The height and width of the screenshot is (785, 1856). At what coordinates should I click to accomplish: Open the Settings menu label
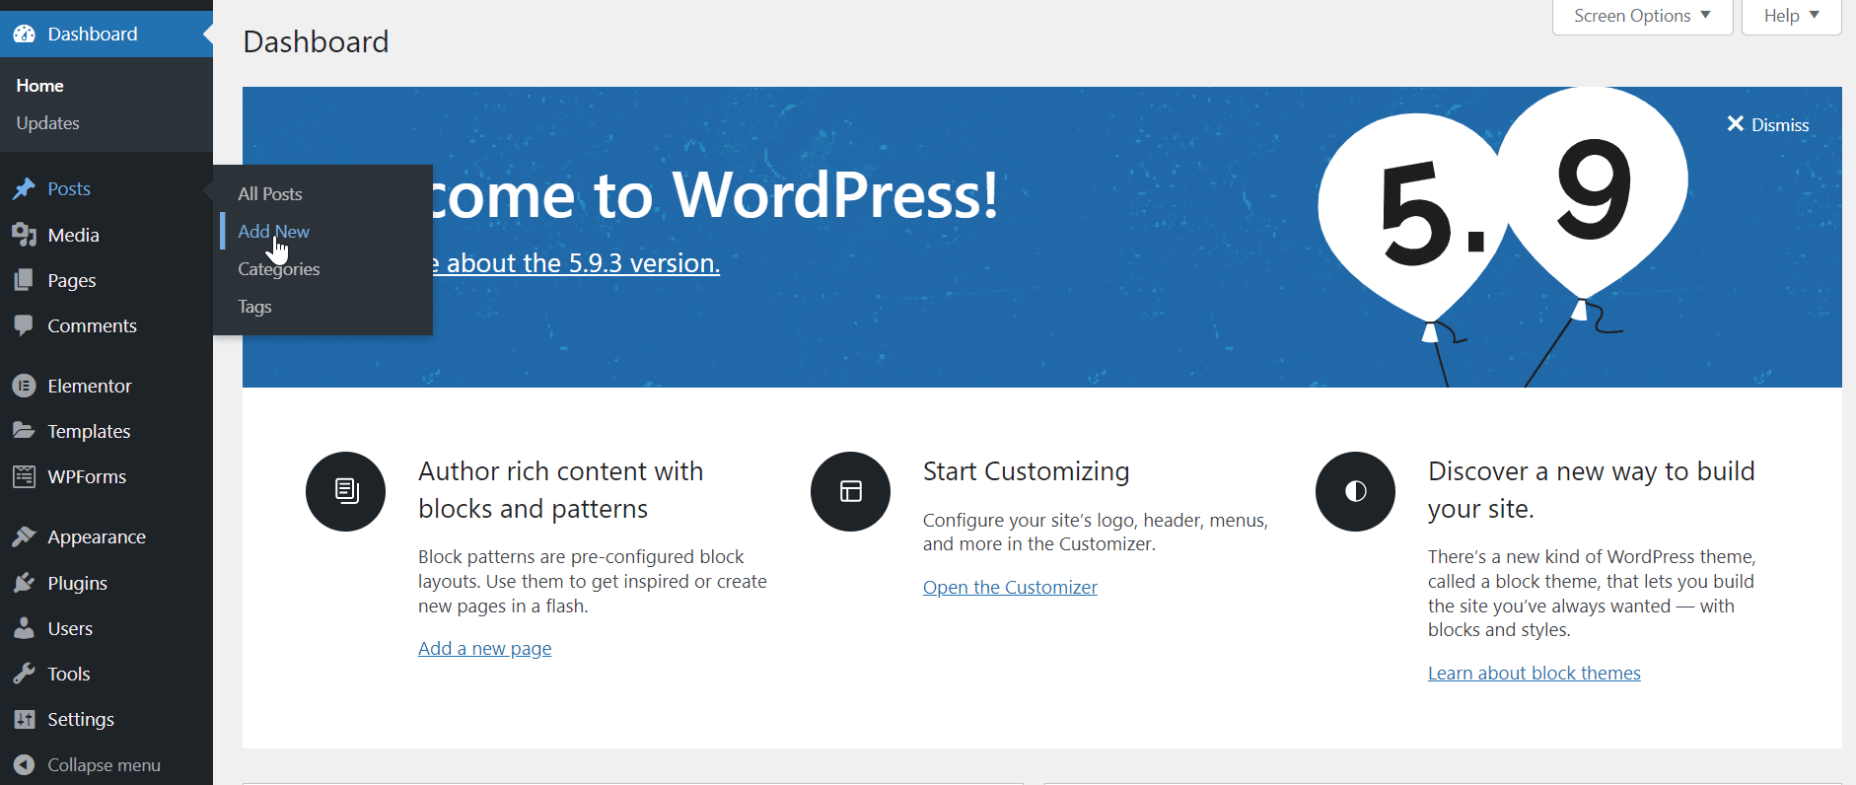coord(81,720)
